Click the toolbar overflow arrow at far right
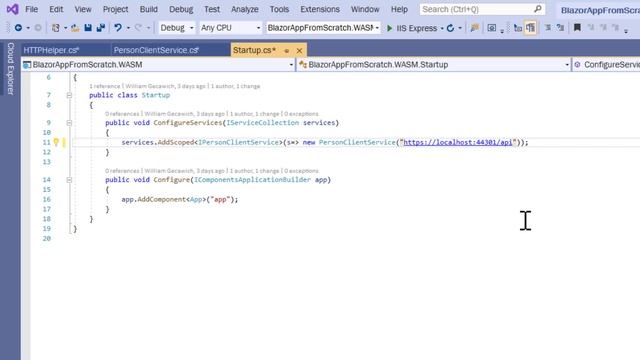 pyautogui.click(x=626, y=31)
